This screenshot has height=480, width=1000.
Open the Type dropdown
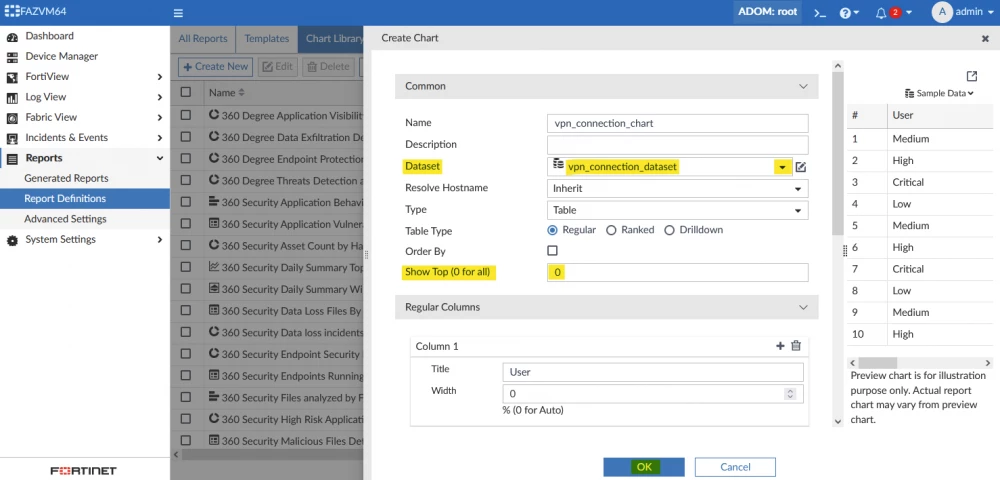pos(677,210)
